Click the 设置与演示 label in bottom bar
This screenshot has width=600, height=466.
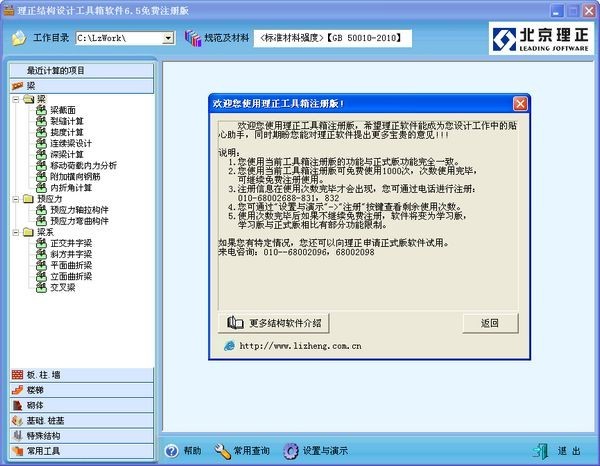coord(325,451)
